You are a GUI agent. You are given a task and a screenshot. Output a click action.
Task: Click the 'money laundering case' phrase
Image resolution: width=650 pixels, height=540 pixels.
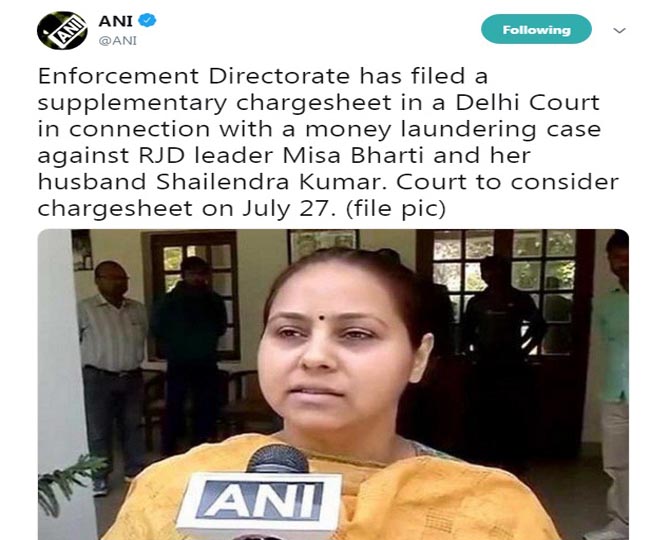click(x=453, y=130)
